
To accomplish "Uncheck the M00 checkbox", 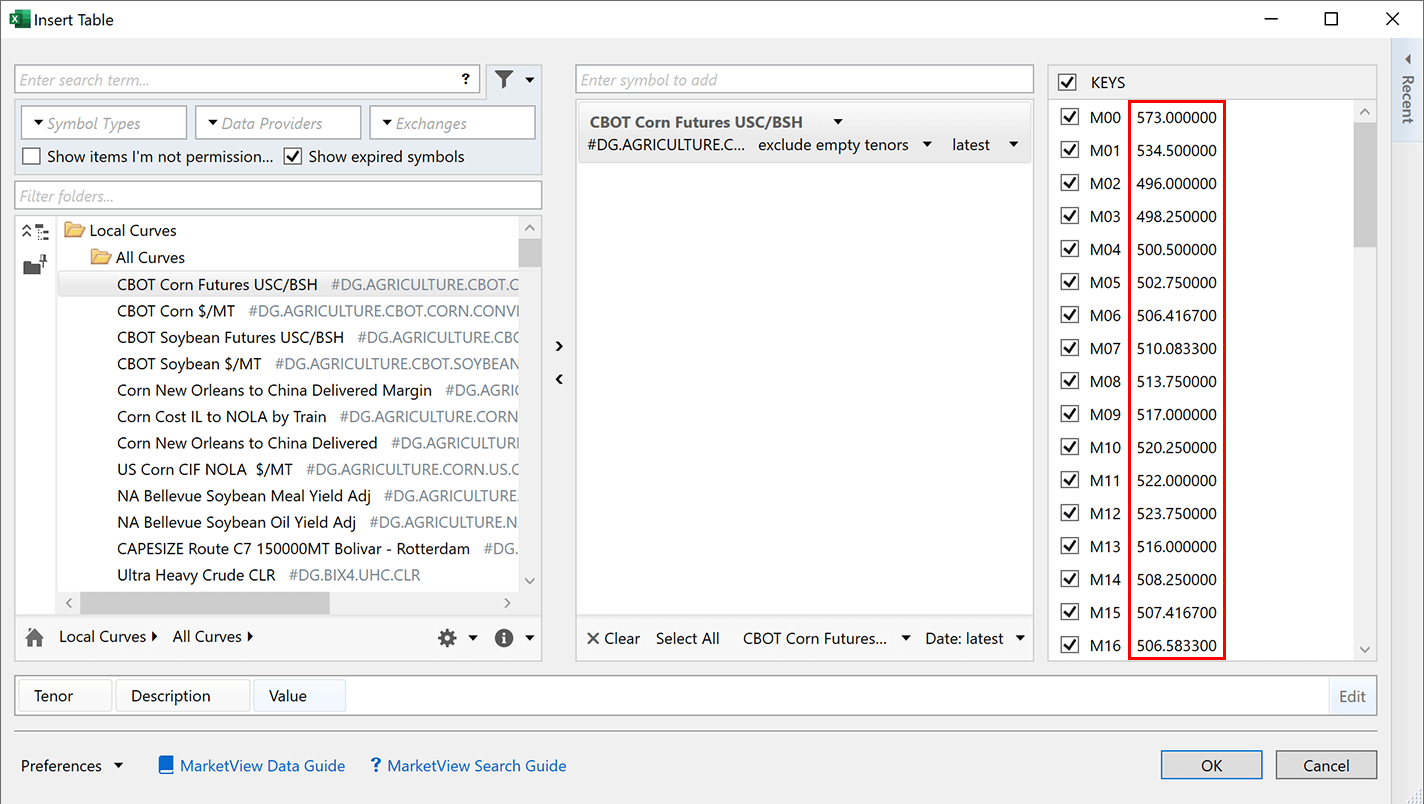I will (1070, 117).
